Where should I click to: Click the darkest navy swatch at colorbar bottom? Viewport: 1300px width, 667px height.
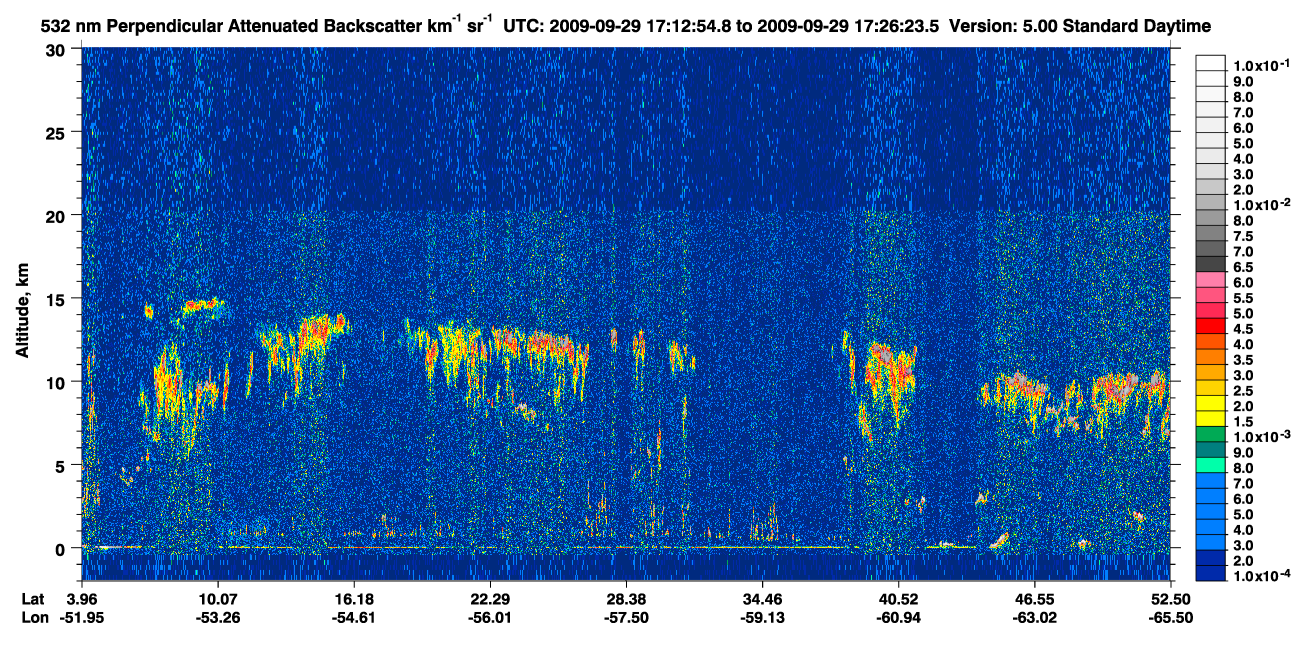coord(1210,572)
